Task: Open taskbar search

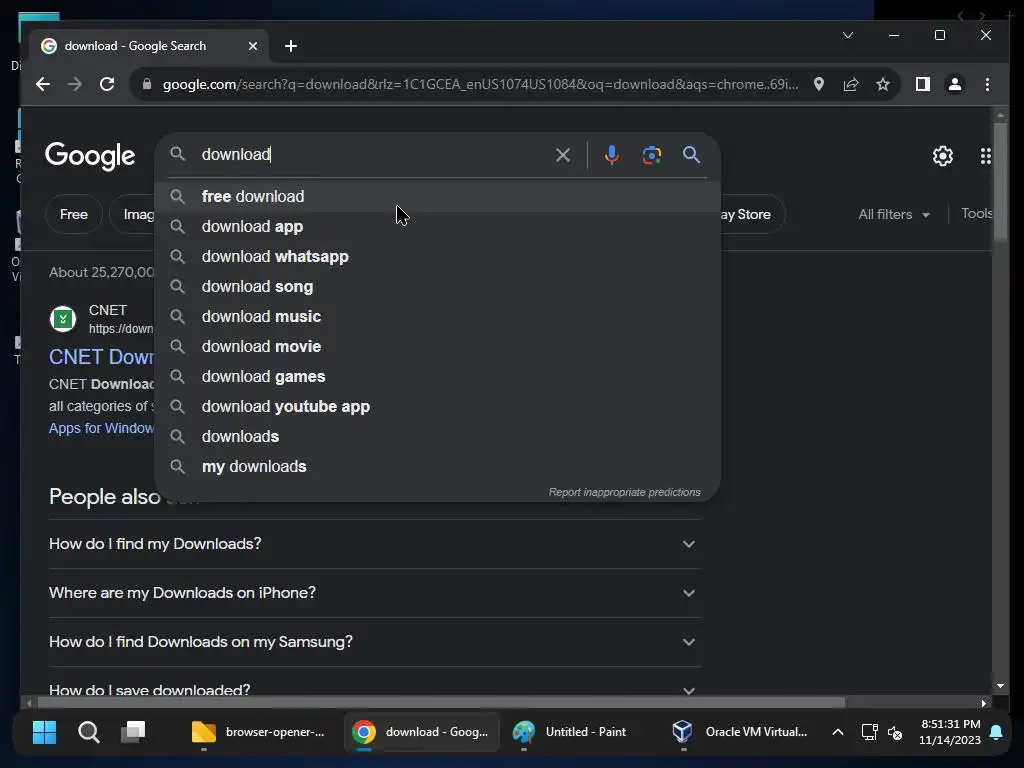Action: click(x=89, y=732)
